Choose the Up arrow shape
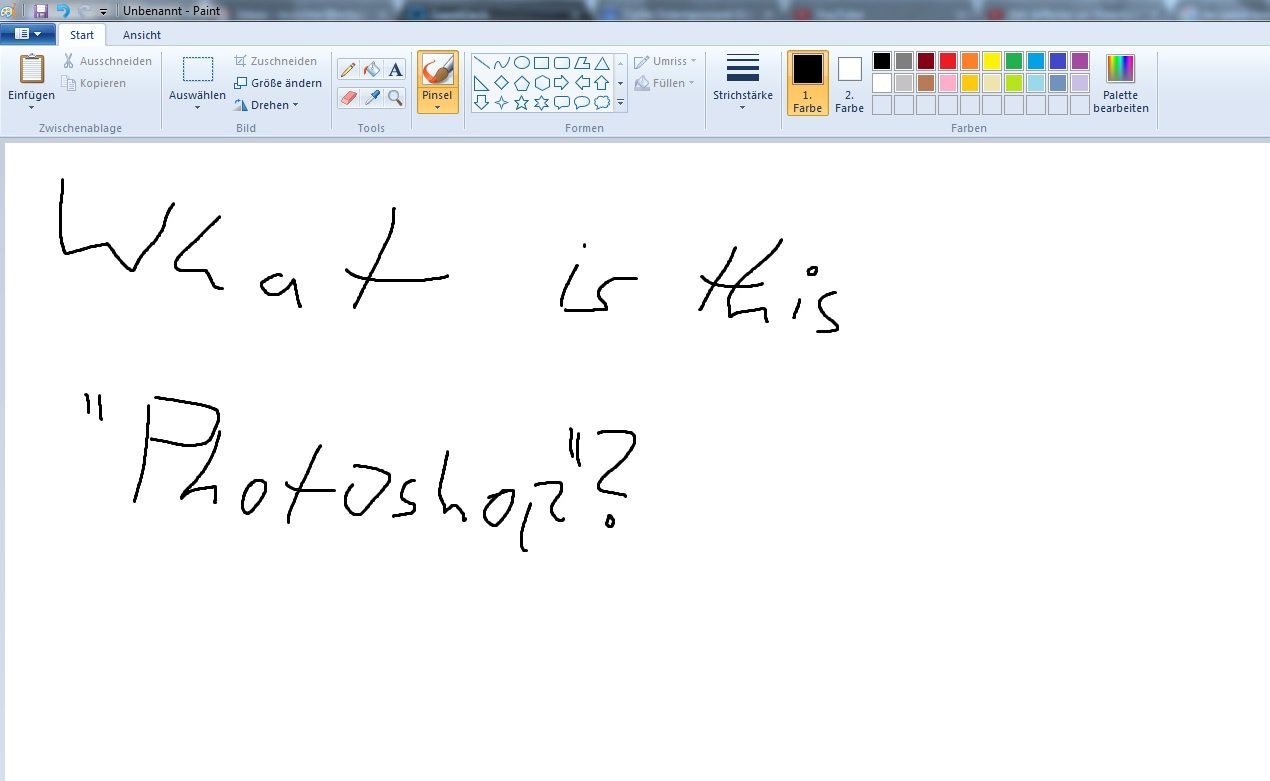This screenshot has height=781, width=1270. point(602,83)
